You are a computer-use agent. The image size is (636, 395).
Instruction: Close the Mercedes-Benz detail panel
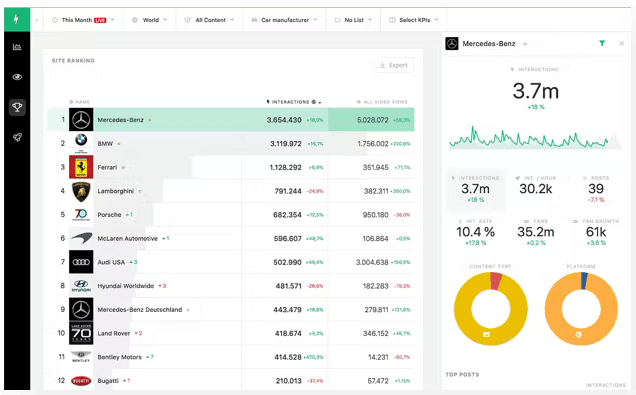coord(621,43)
